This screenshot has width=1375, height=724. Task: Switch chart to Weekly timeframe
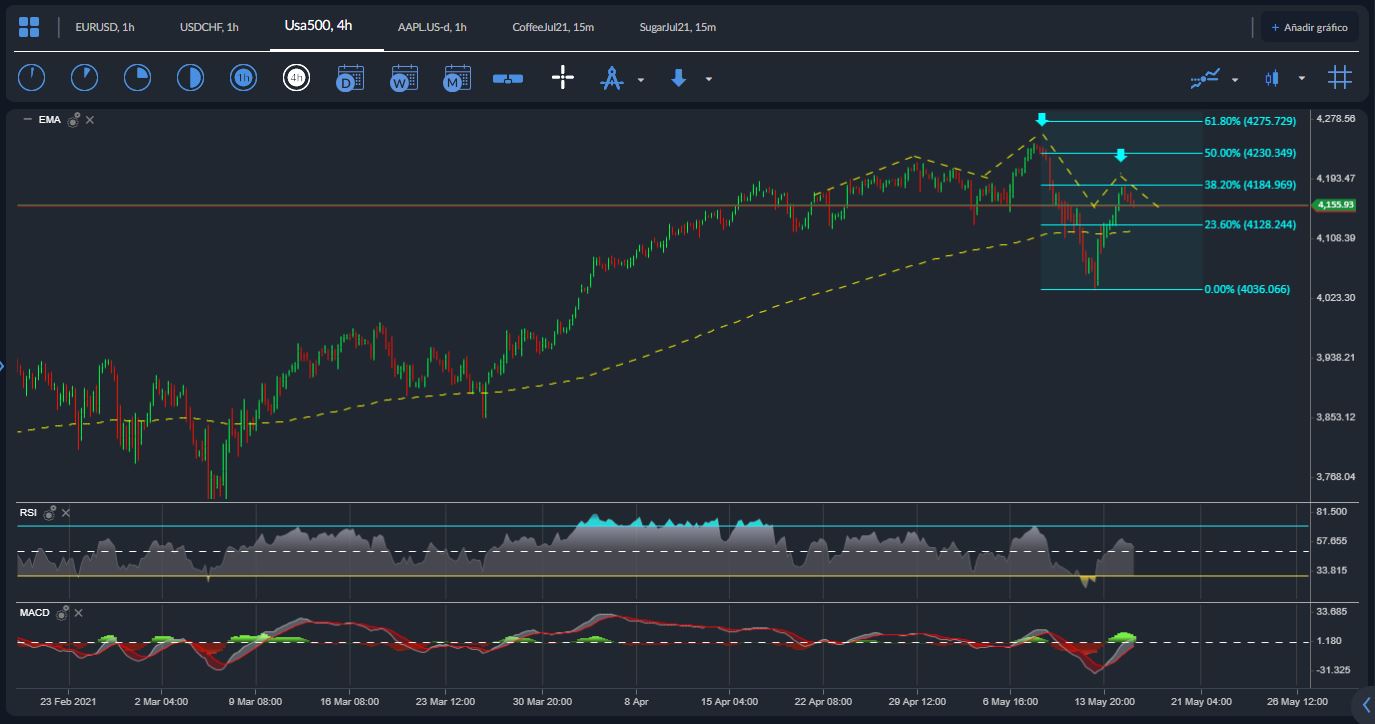[404, 78]
